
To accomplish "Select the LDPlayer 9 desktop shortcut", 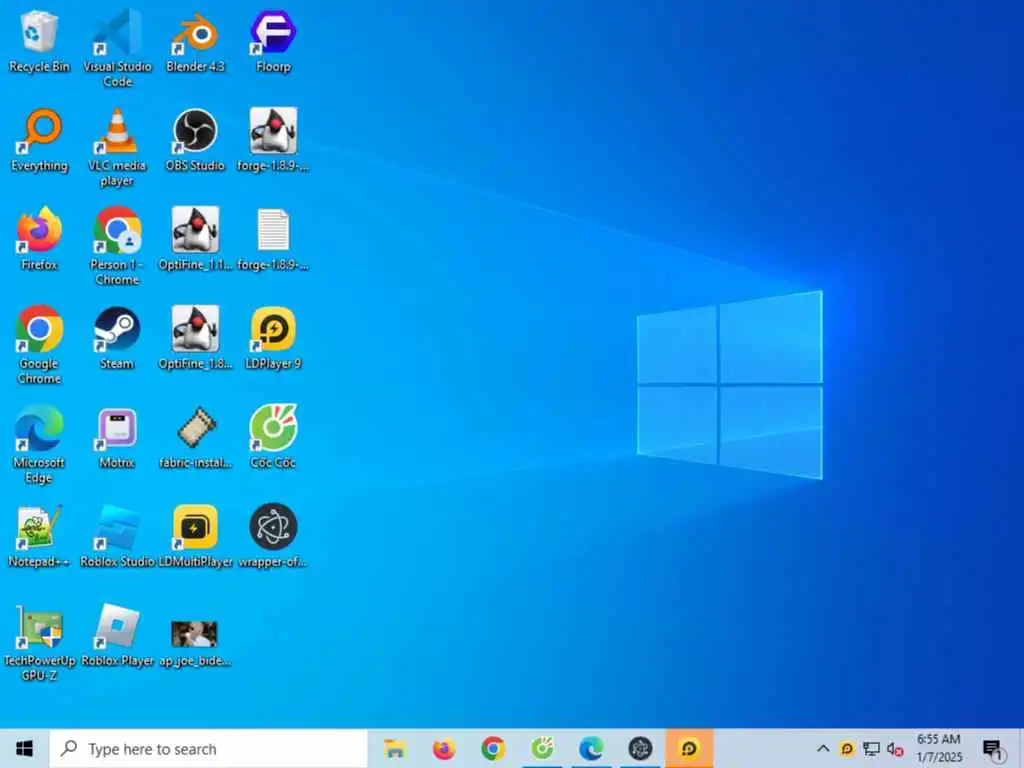I will tap(273, 338).
